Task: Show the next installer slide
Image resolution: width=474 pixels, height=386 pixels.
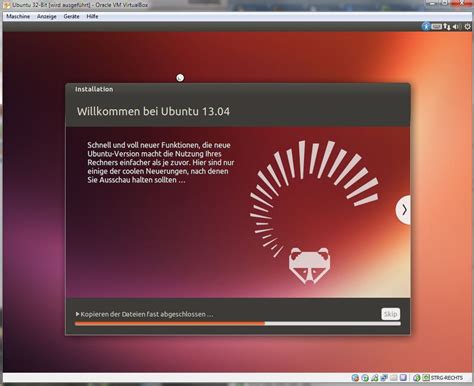Action: (404, 210)
